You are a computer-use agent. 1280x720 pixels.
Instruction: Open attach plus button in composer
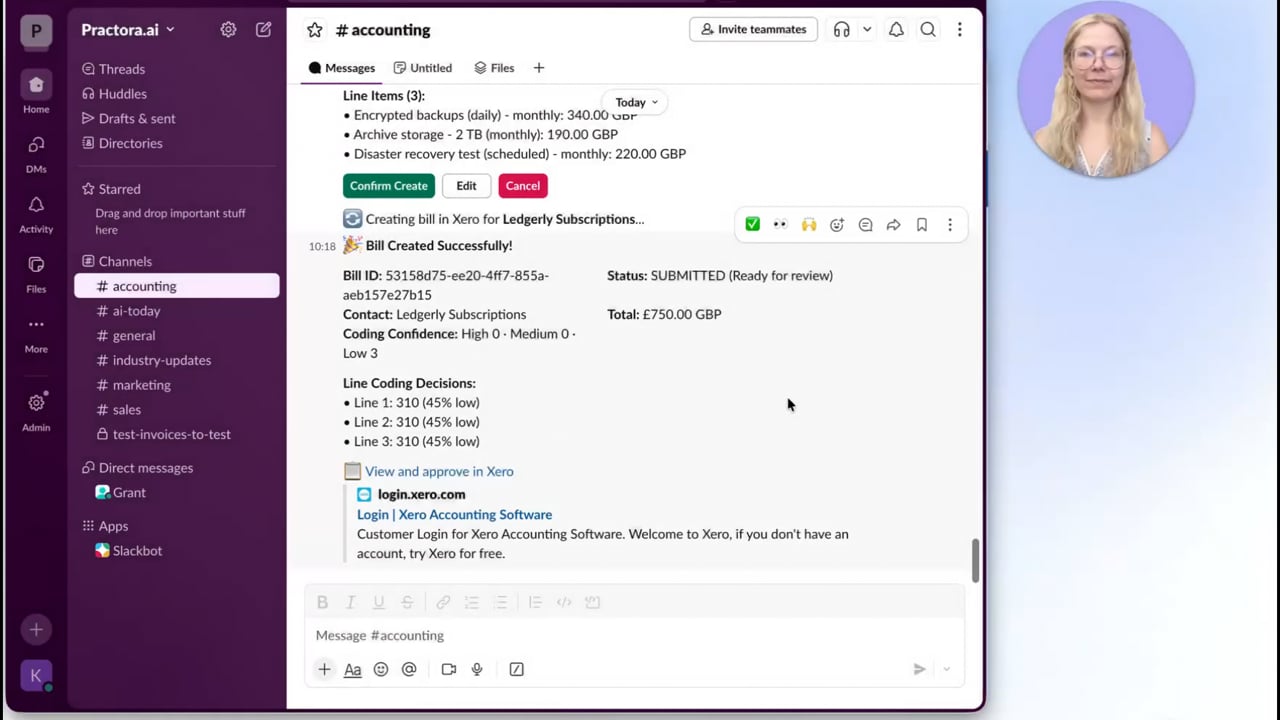(324, 669)
